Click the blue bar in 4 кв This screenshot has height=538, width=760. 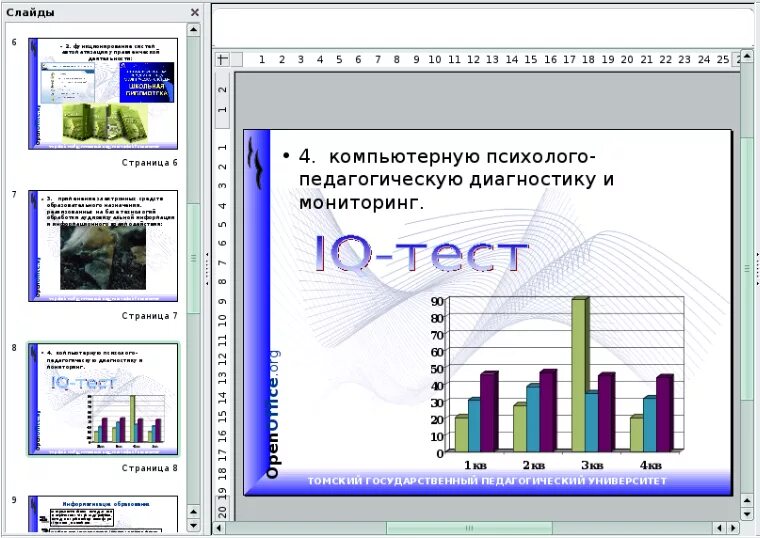[650, 424]
